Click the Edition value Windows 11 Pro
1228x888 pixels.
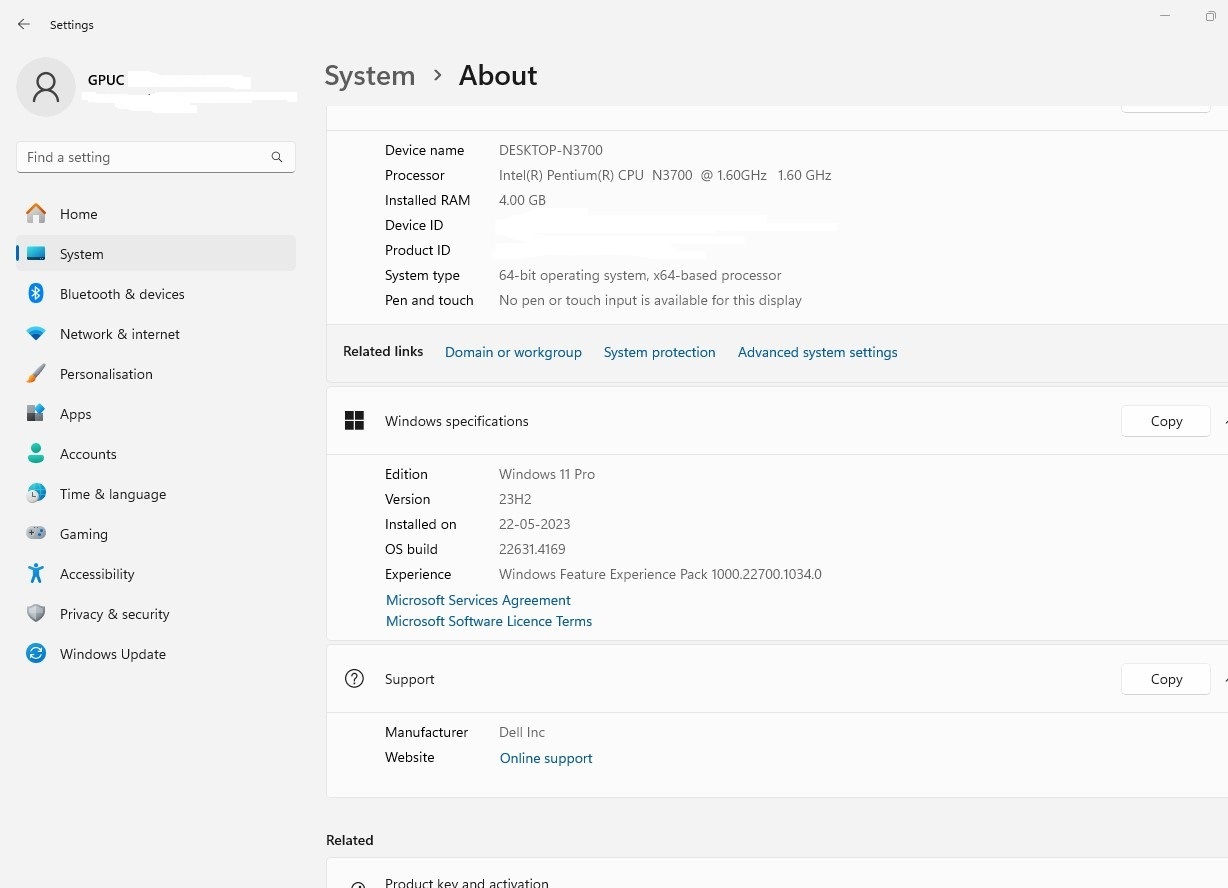547,474
